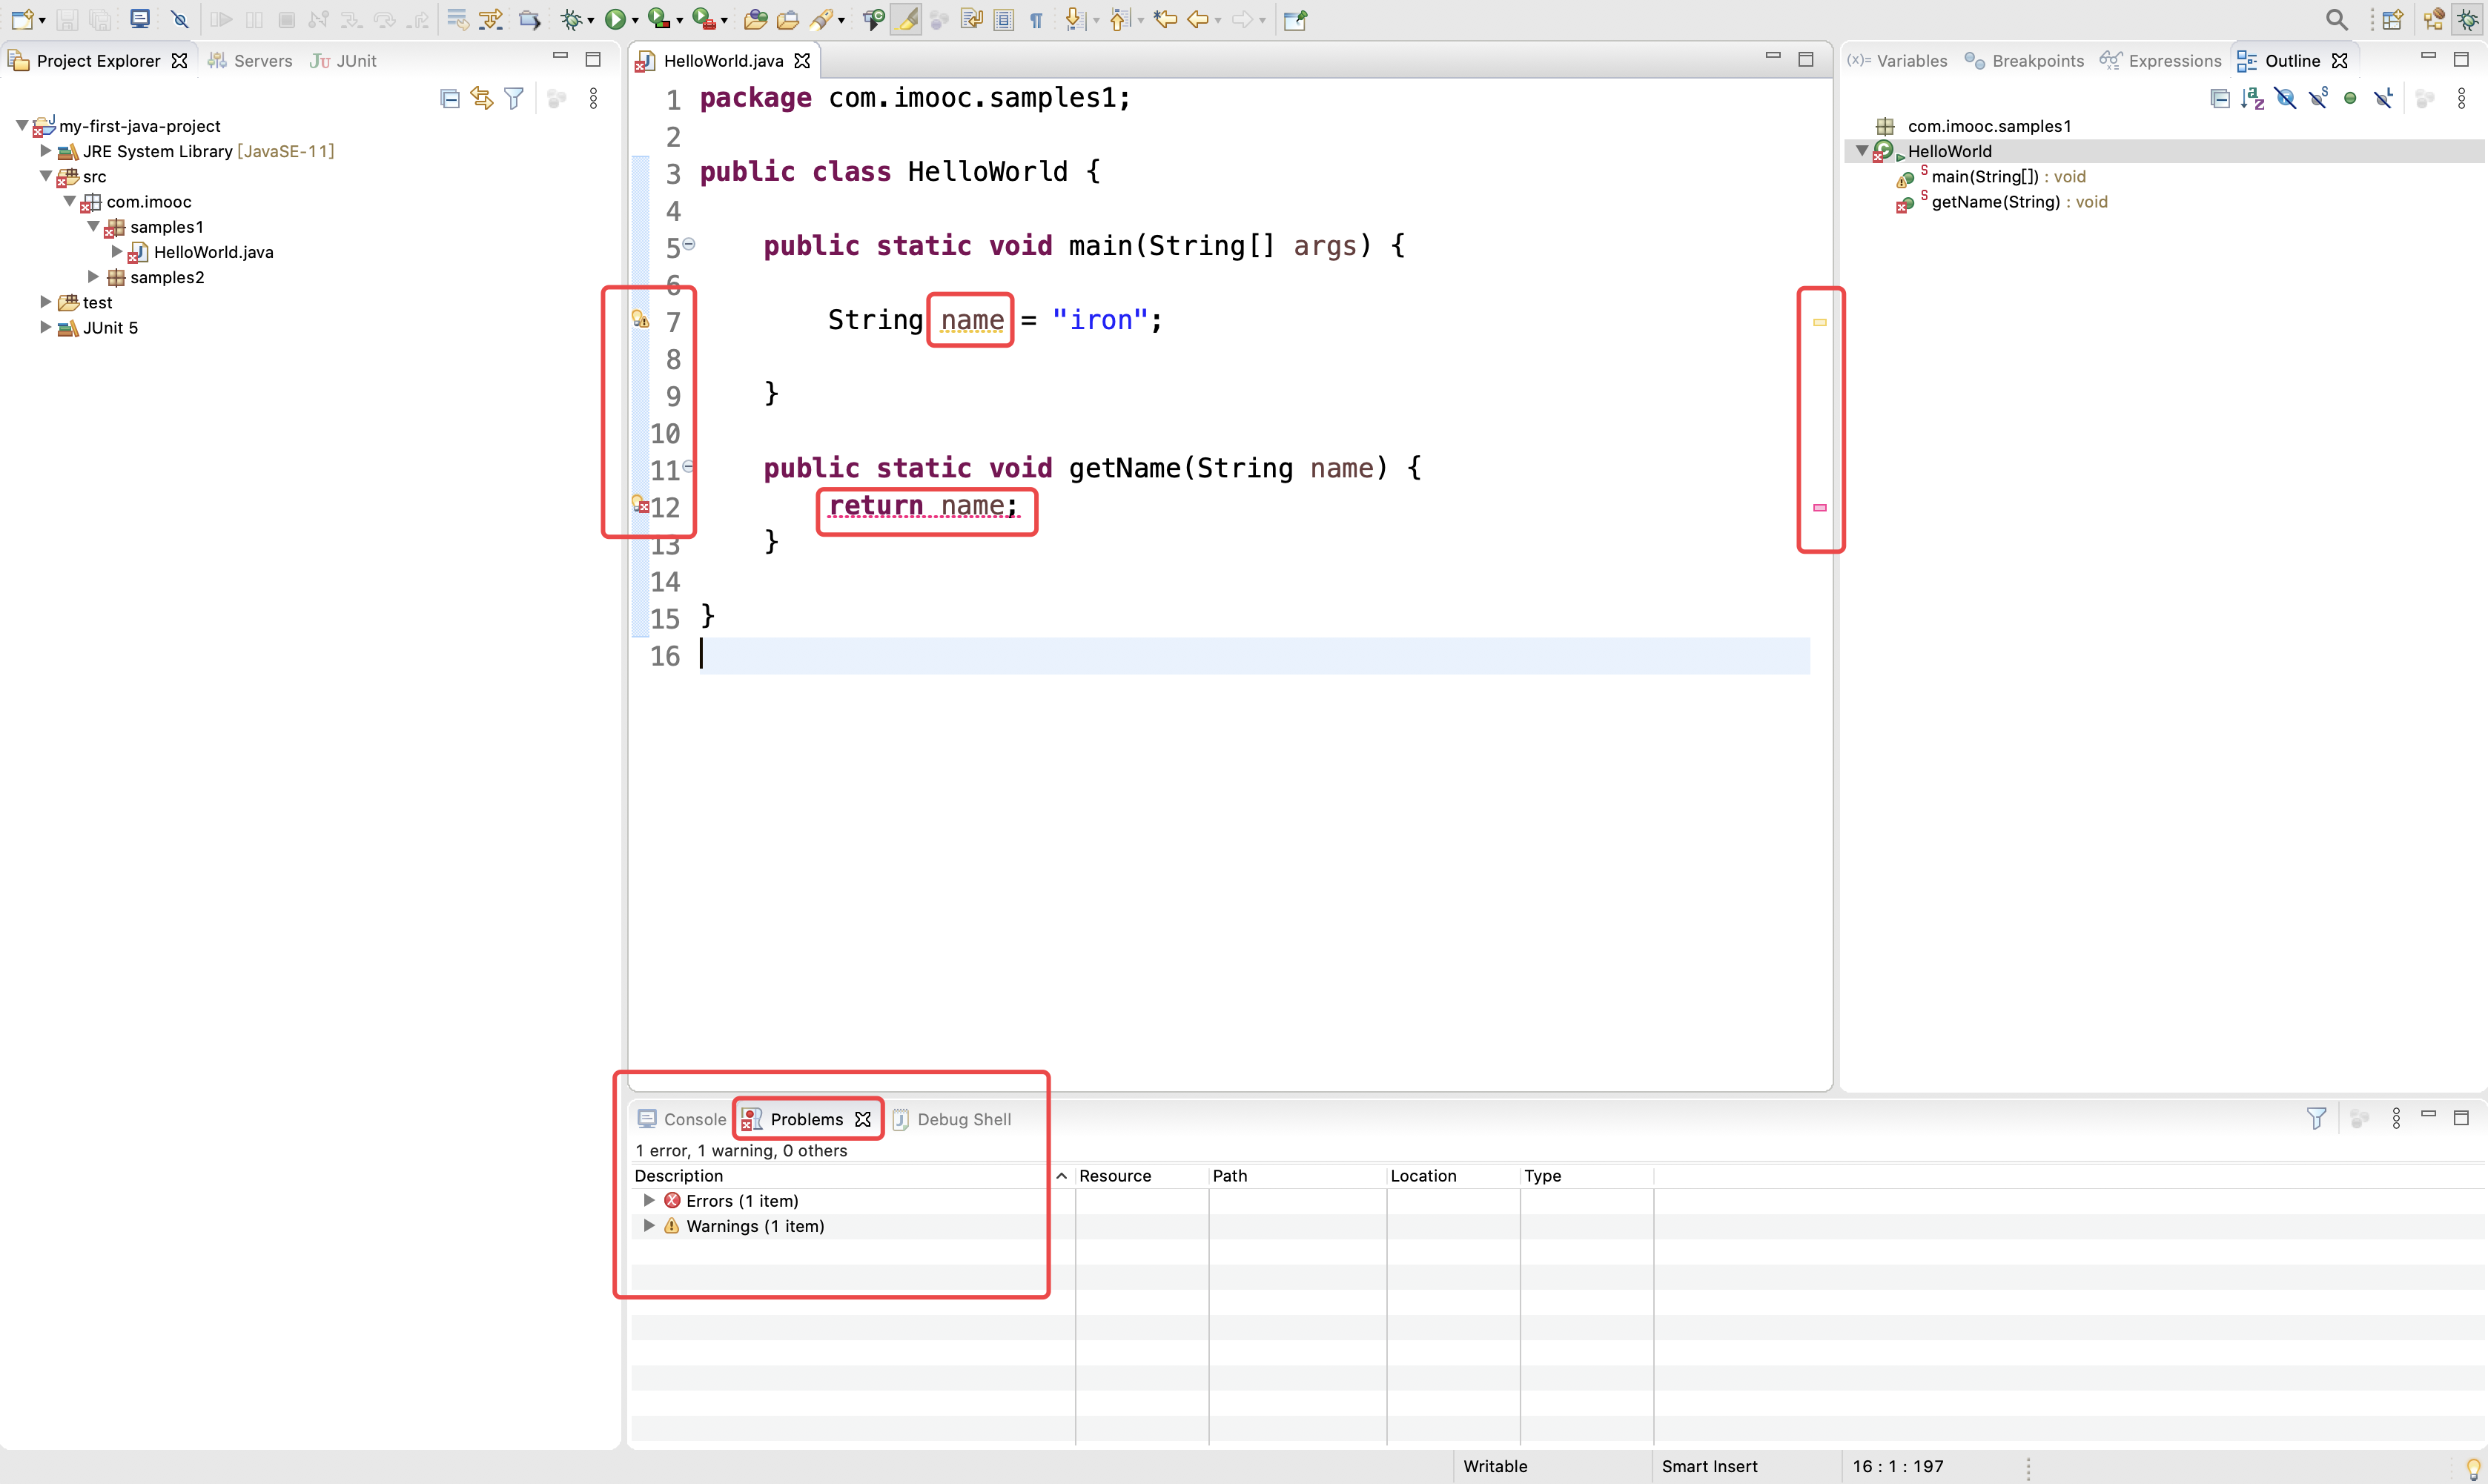The height and width of the screenshot is (1484, 2488).
Task: Fold the main method at line 5
Action: (x=689, y=243)
